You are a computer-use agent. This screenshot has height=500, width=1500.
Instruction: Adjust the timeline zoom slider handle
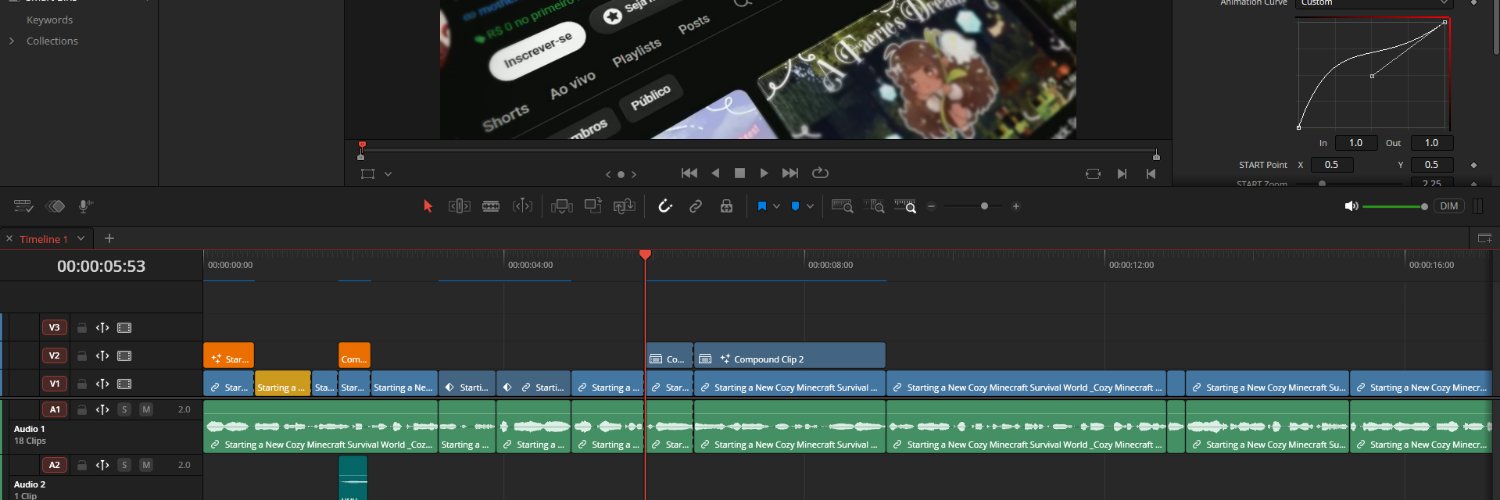(985, 206)
